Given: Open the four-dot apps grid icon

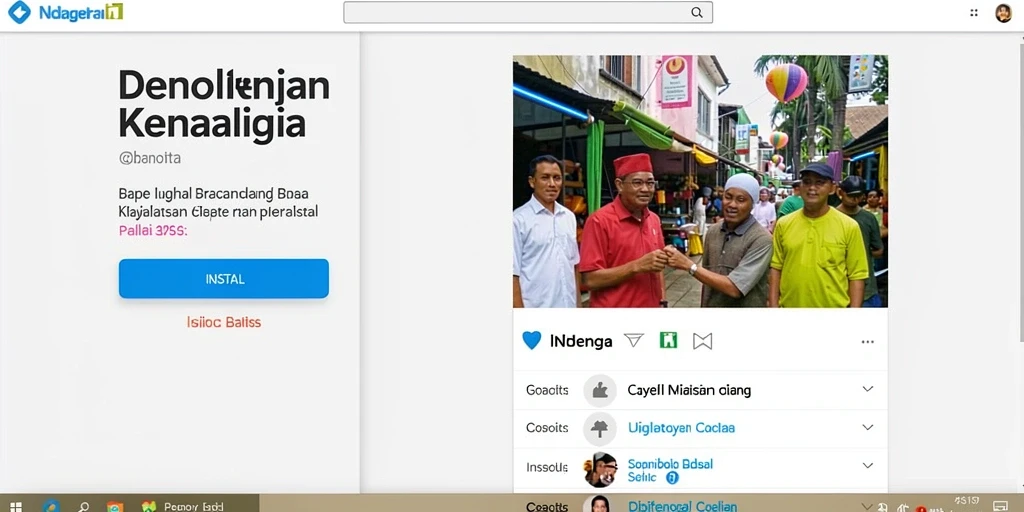Looking at the screenshot, I should click(974, 12).
